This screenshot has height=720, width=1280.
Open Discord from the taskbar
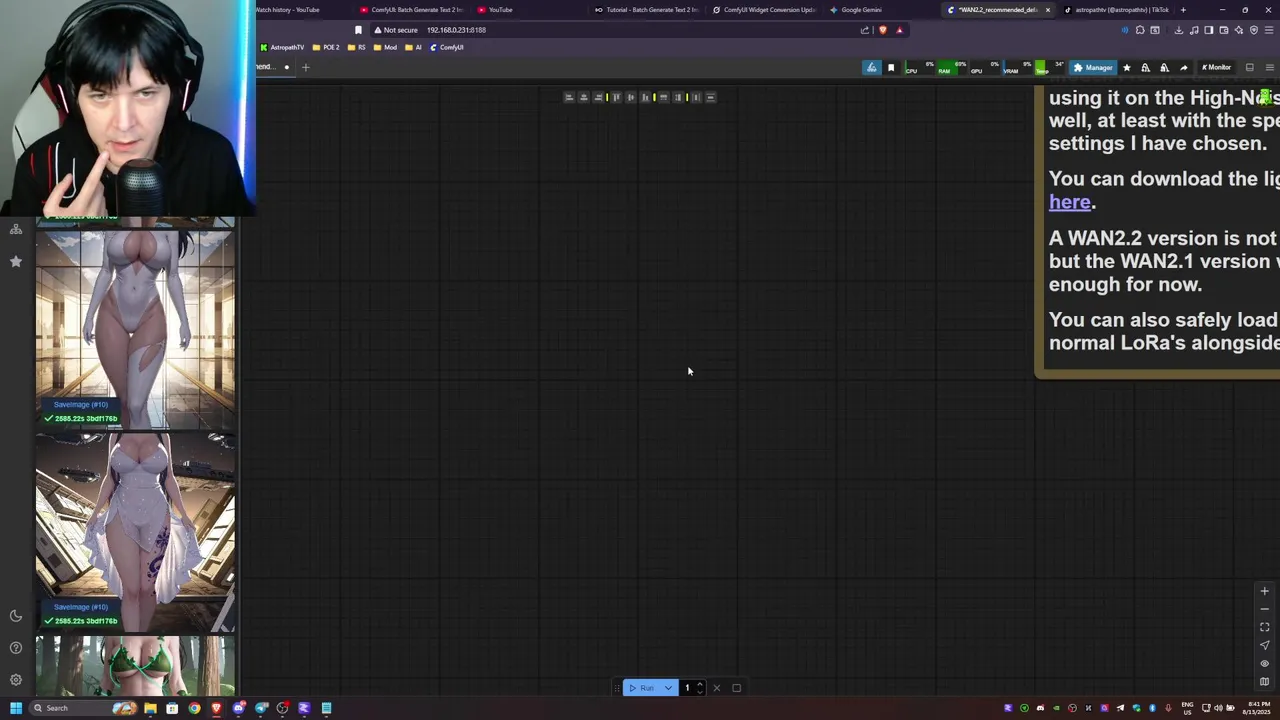coord(238,708)
